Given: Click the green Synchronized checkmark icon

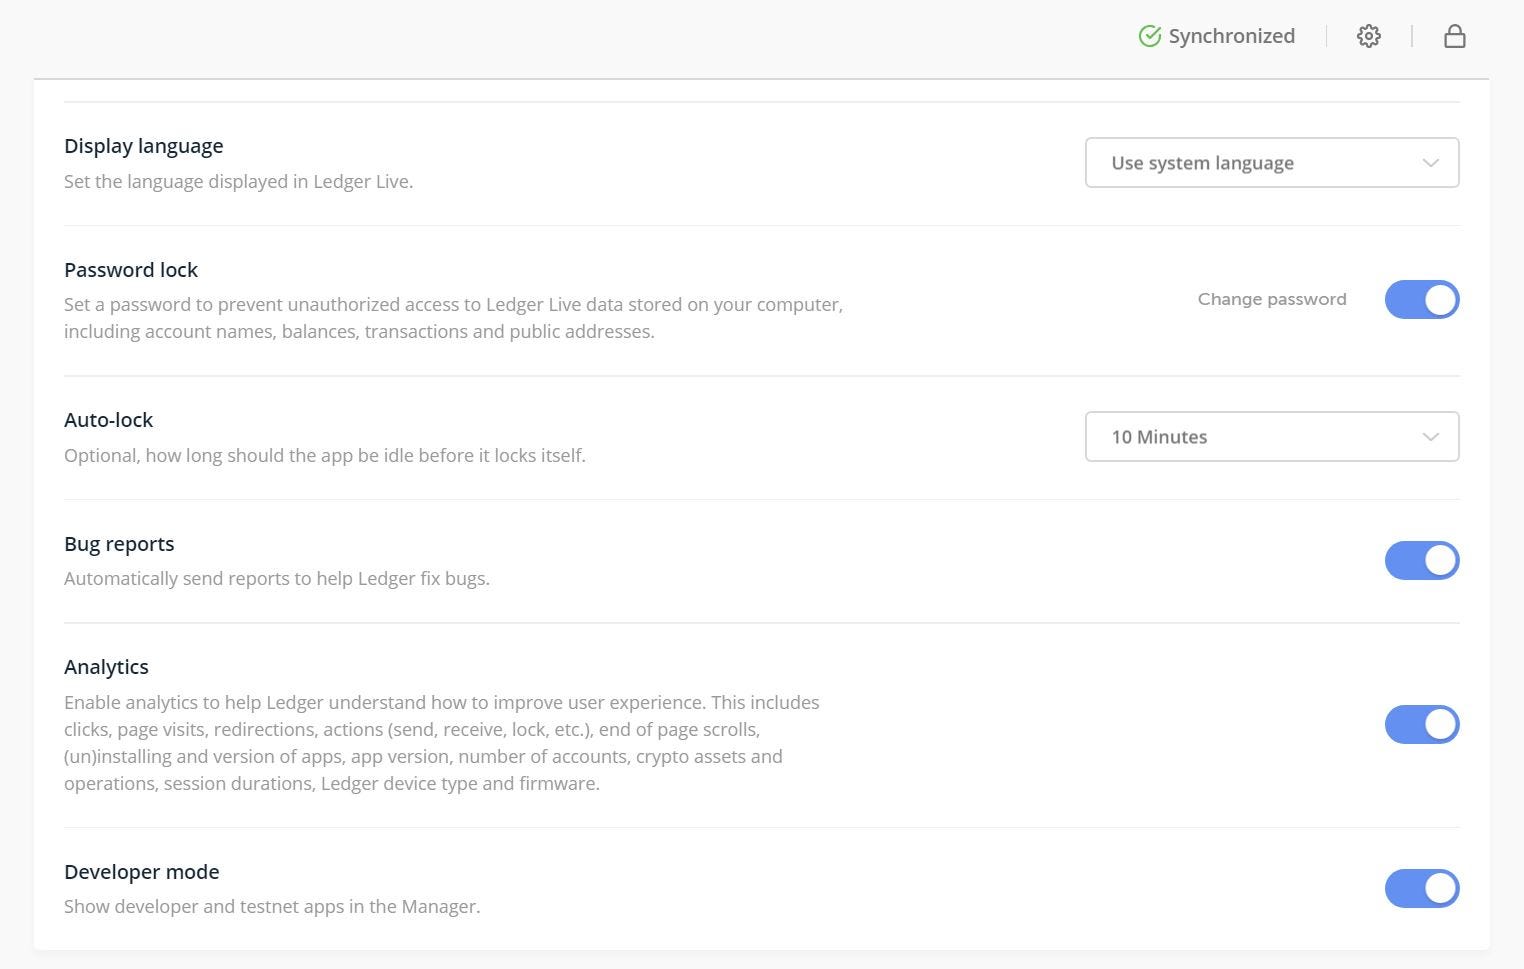Looking at the screenshot, I should (1150, 36).
